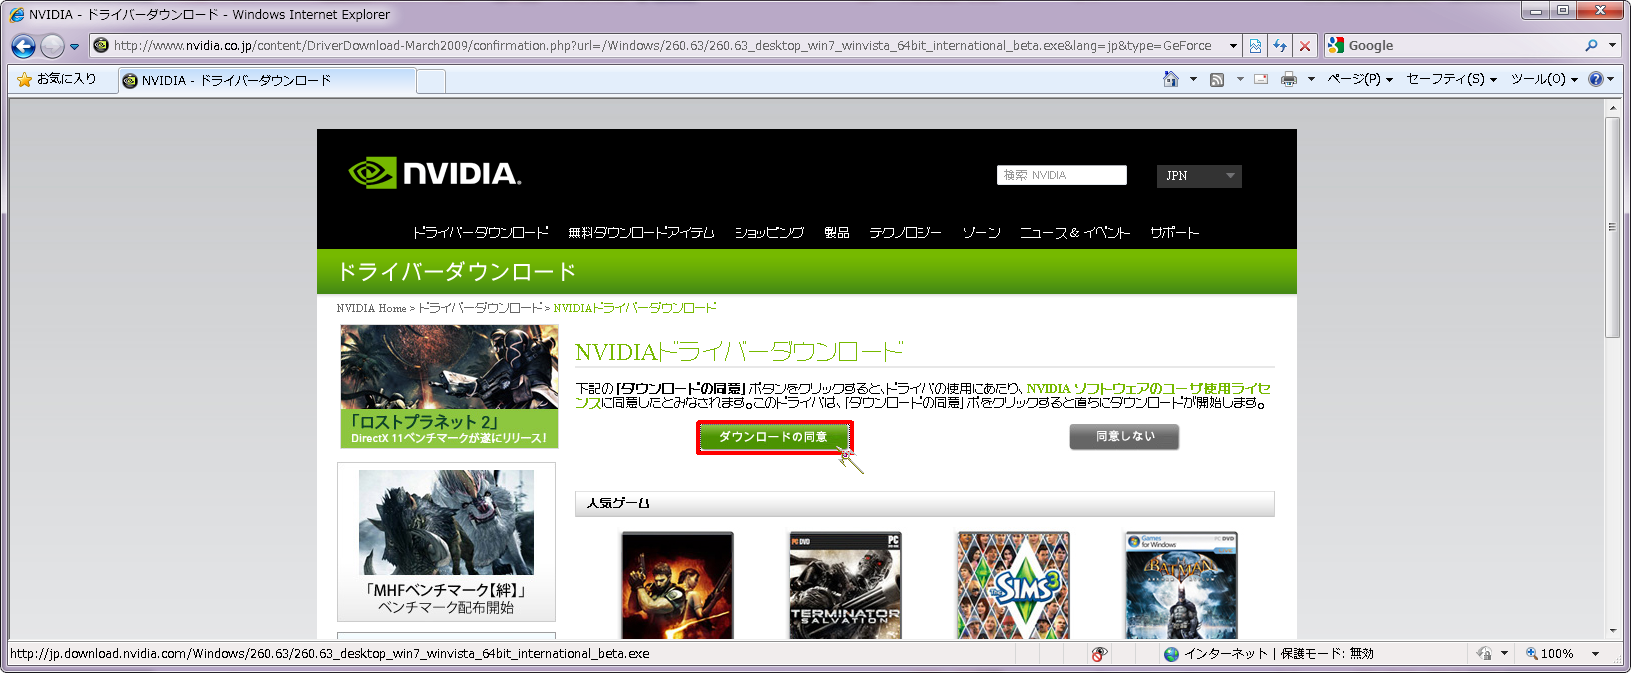Open the セーフティ(S) menu
The width and height of the screenshot is (1631, 673).
[1451, 79]
